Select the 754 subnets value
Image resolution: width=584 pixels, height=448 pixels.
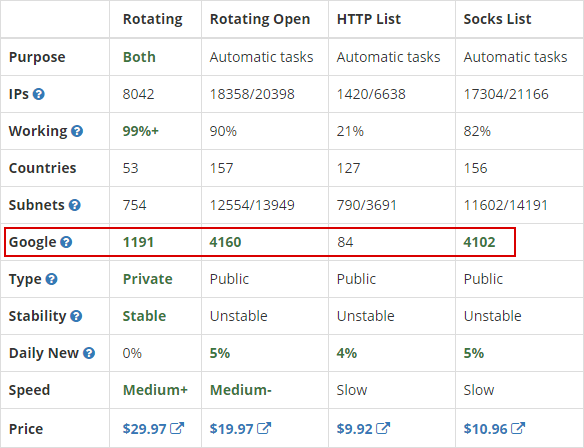(x=135, y=205)
